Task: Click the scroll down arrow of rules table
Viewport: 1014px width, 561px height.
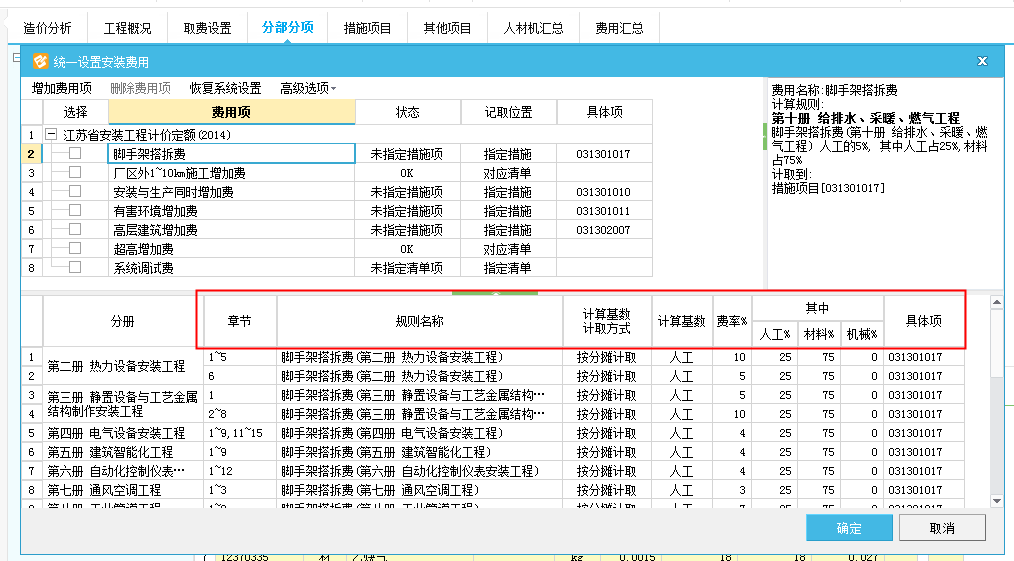Action: pyautogui.click(x=996, y=500)
